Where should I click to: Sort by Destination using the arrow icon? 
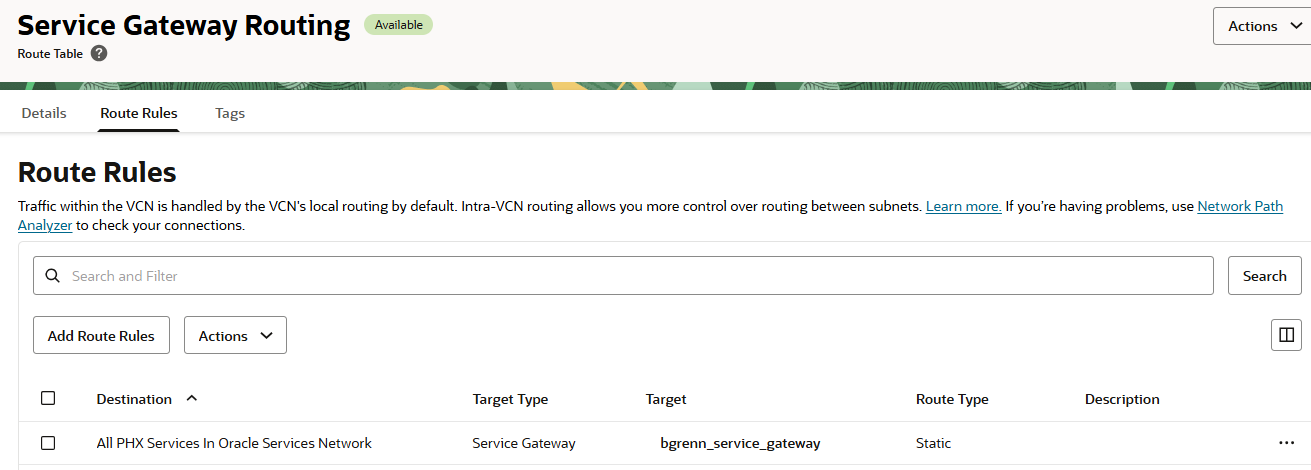192,399
